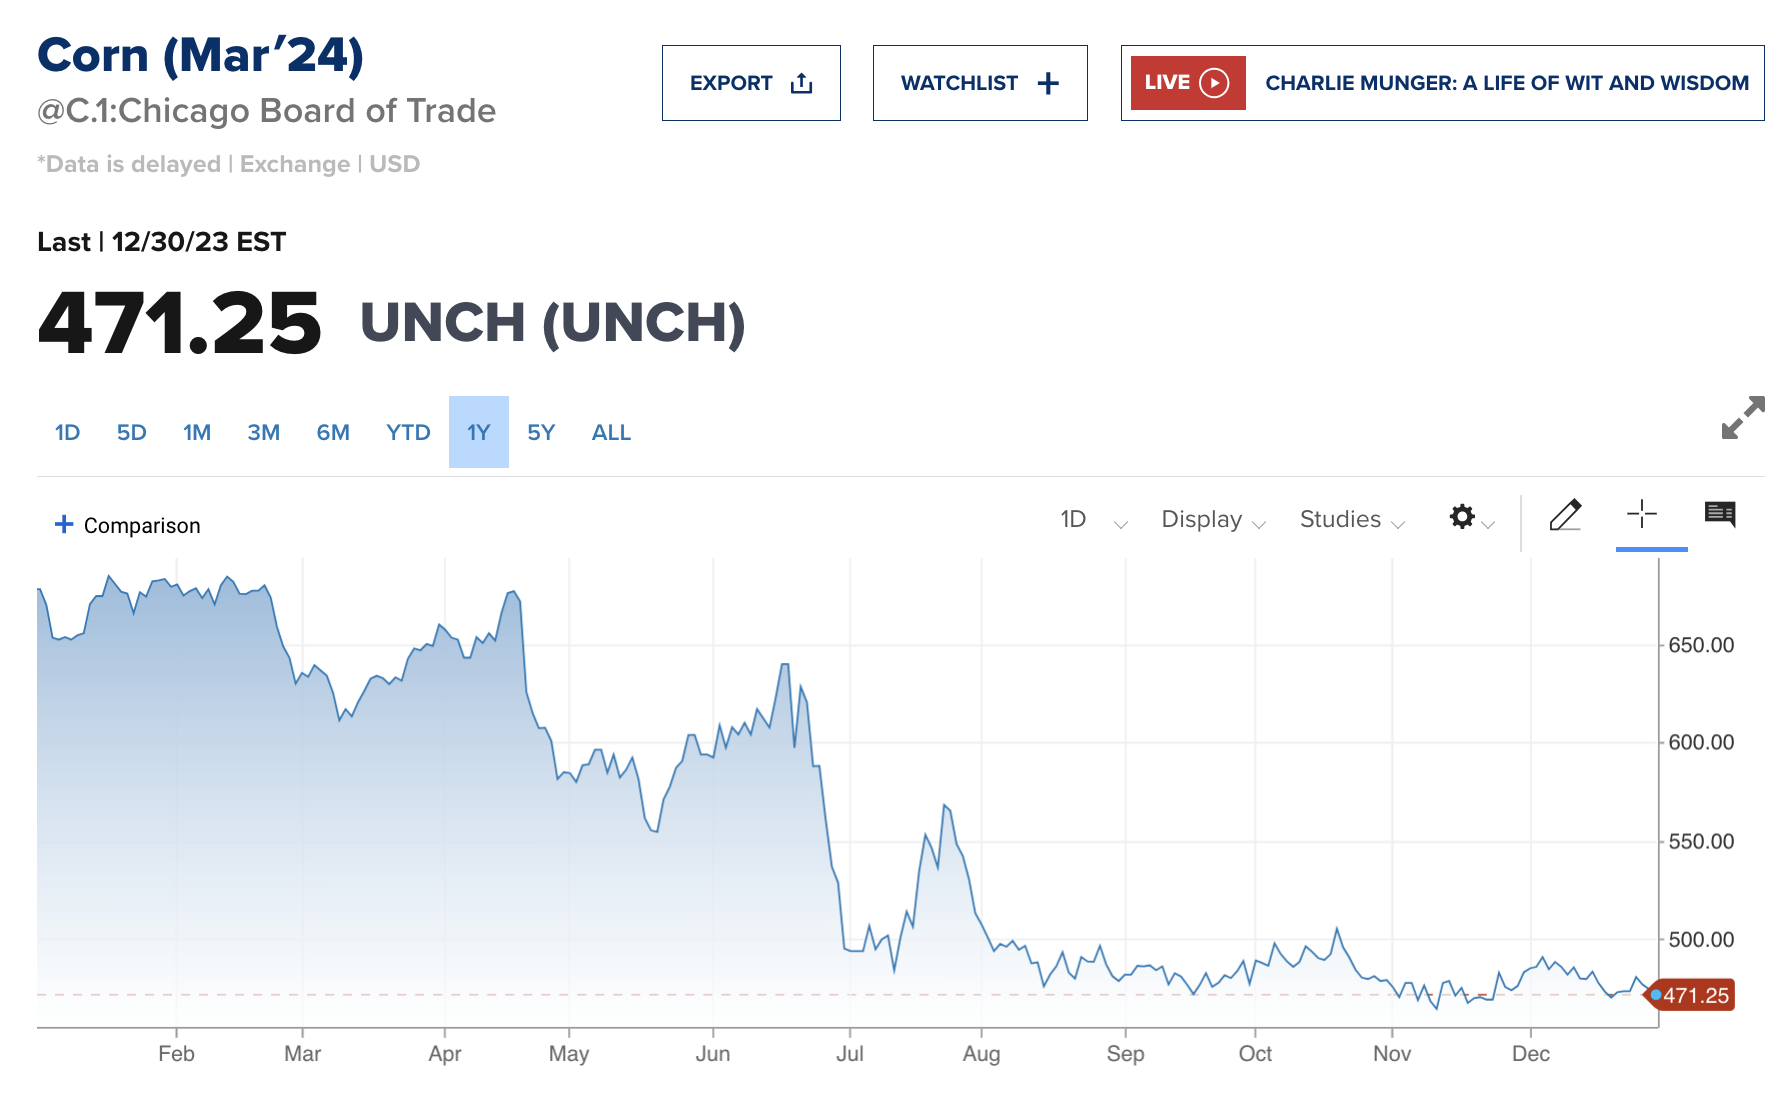Click the plus icon on the Watchlist button
This screenshot has height=1102, width=1792.
click(1047, 83)
